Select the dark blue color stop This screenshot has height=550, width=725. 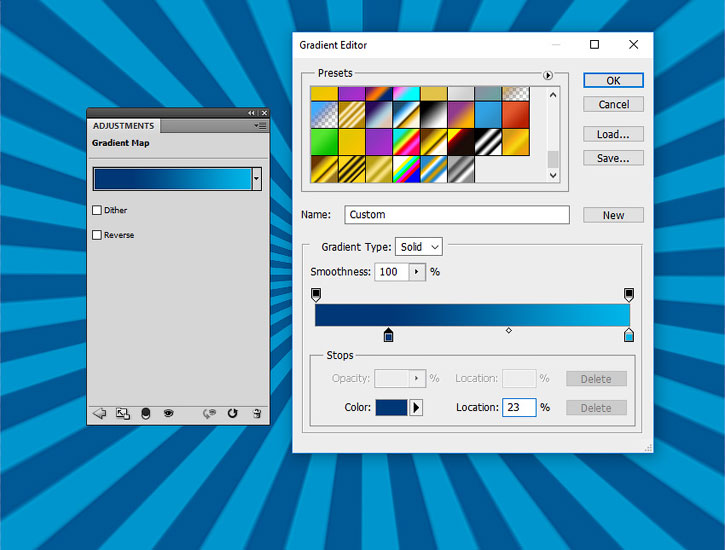point(388,335)
